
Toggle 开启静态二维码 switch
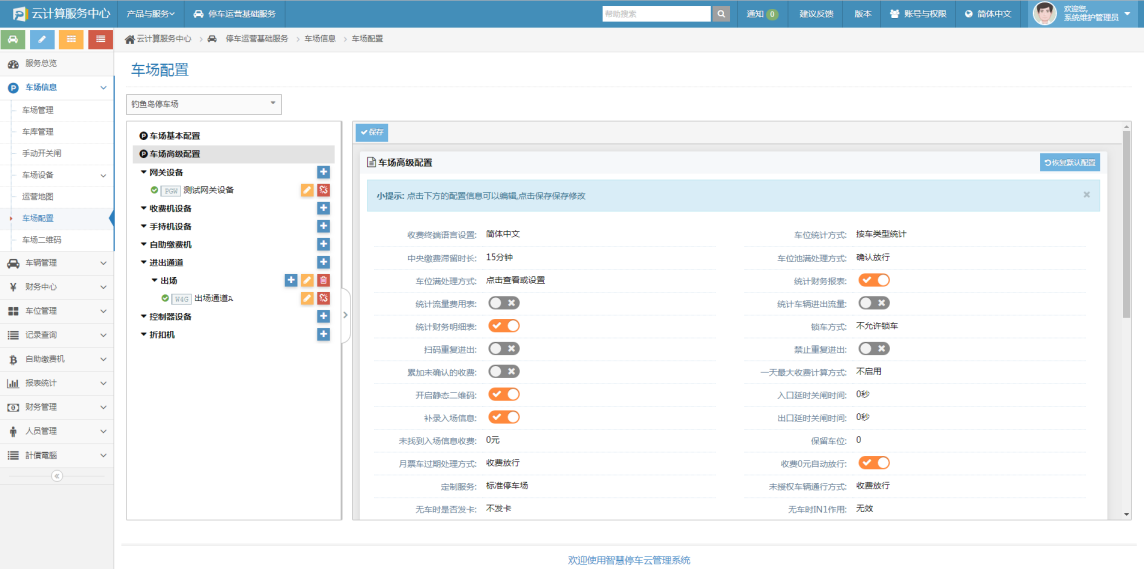coord(503,394)
